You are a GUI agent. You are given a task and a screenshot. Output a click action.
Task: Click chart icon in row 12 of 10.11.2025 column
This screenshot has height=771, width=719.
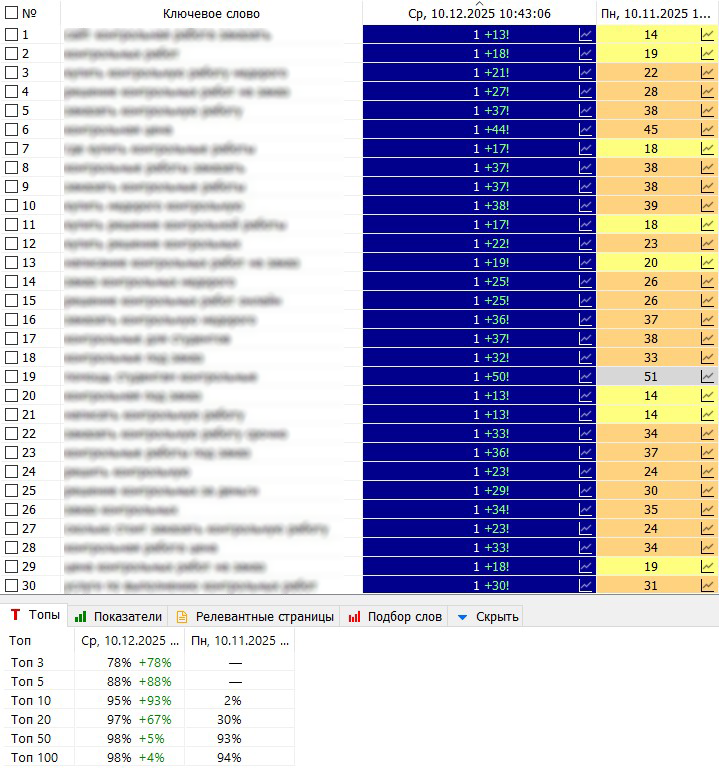coord(708,244)
